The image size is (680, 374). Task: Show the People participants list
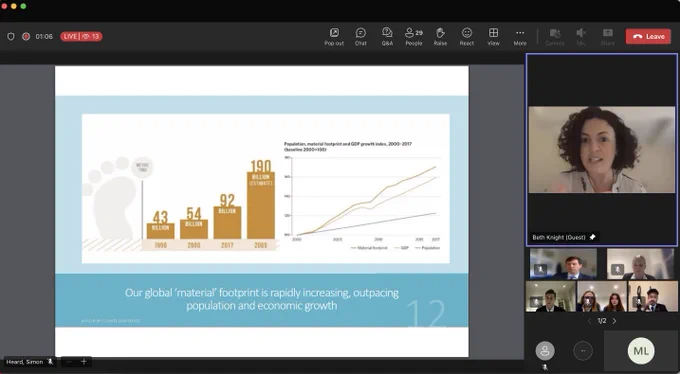[x=414, y=36]
